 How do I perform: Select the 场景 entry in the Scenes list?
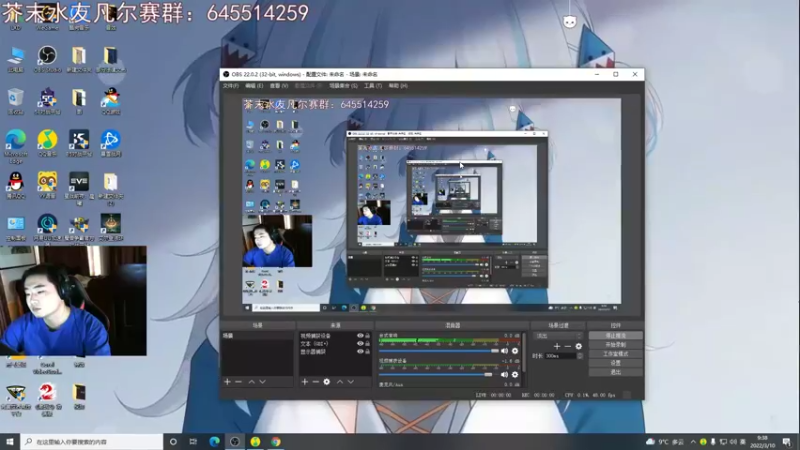(258, 336)
